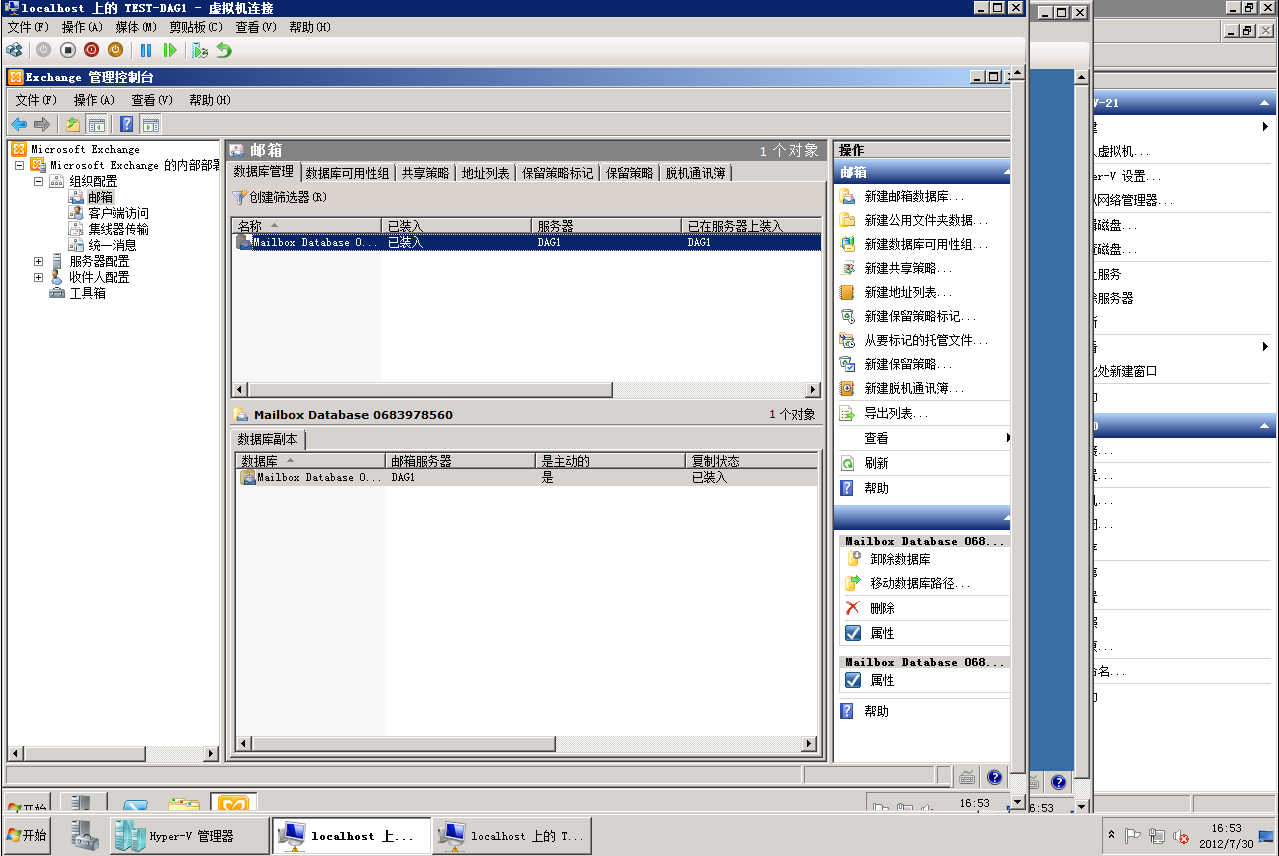1279x856 pixels.
Task: Sort by 名称 column header
Action: pos(307,226)
